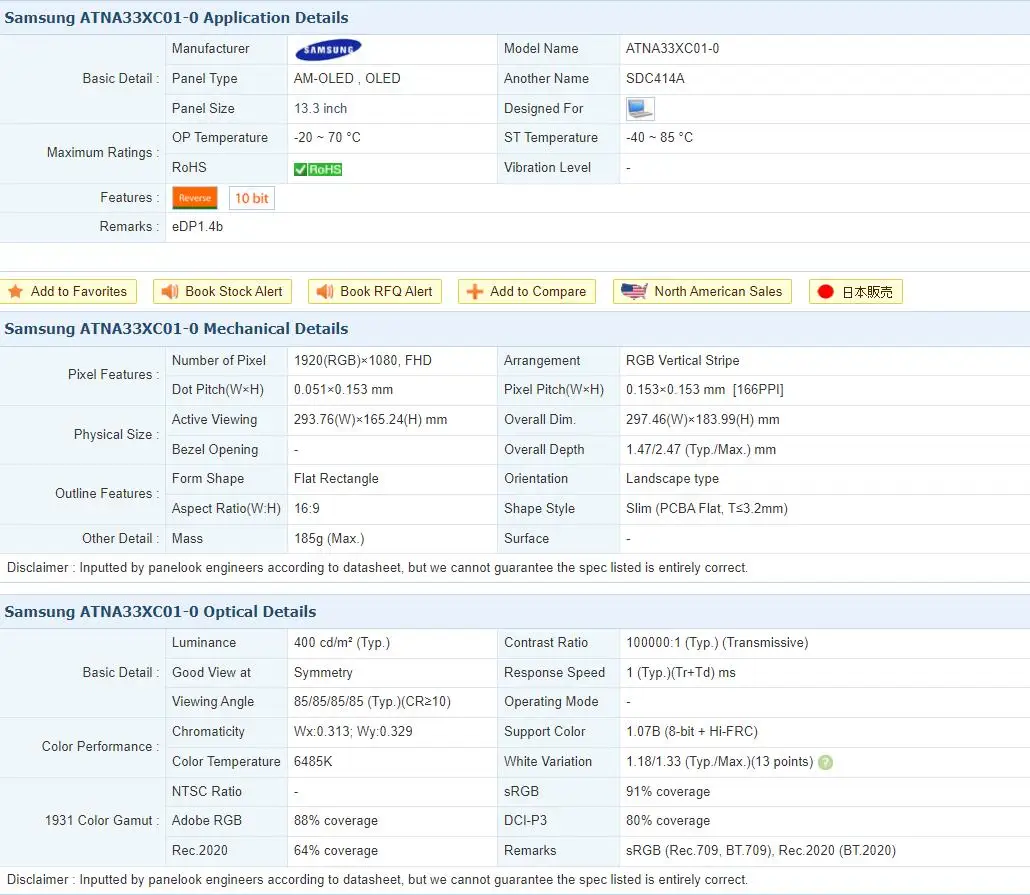Click the 1.18/1.33 white variation value

coord(719,762)
